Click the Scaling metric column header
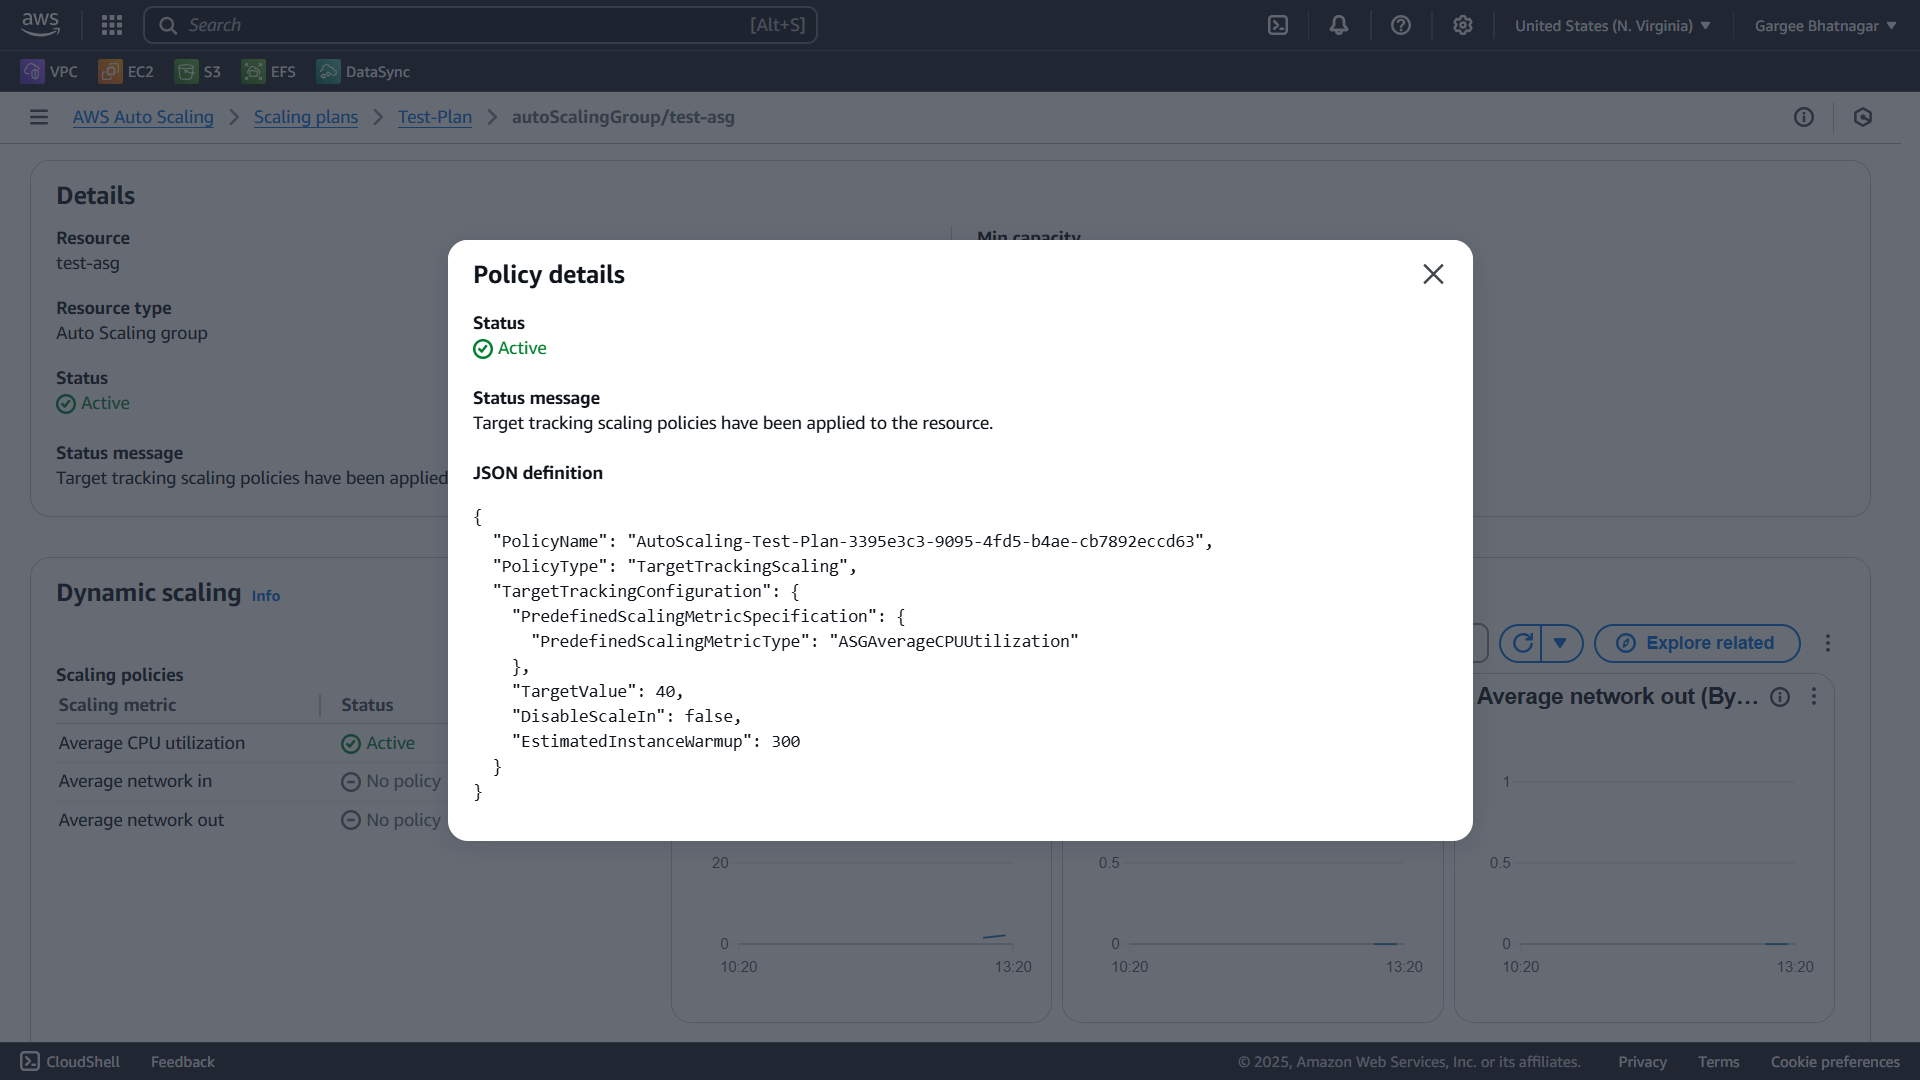 [x=117, y=705]
